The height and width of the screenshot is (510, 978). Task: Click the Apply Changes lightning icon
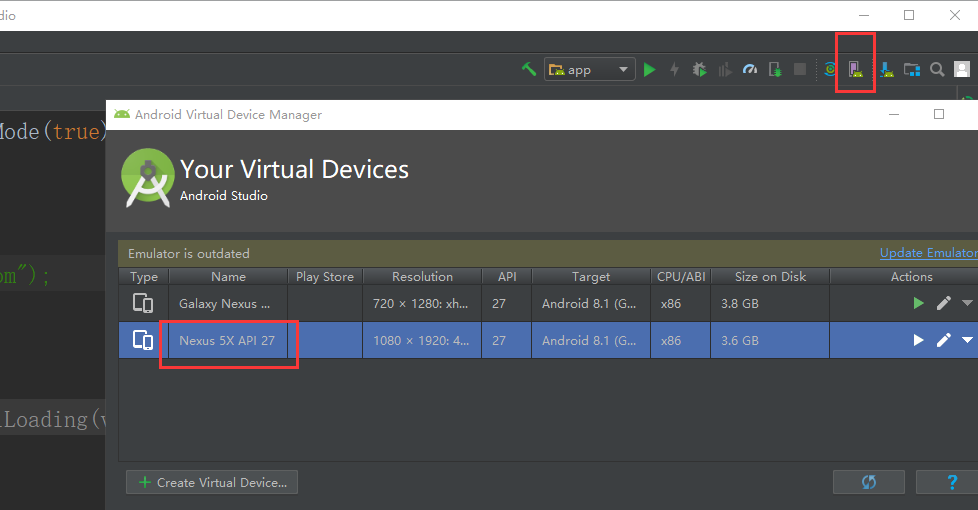point(674,69)
